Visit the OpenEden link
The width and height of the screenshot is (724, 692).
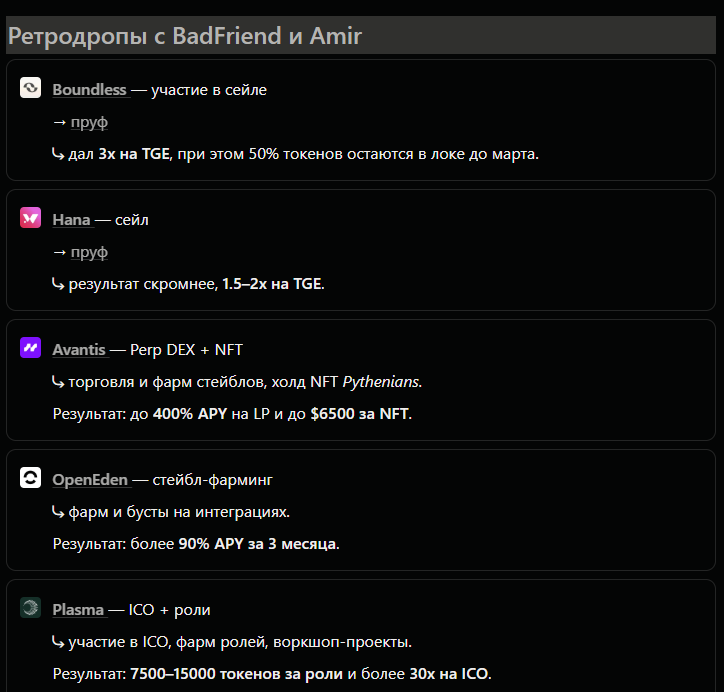click(x=89, y=480)
